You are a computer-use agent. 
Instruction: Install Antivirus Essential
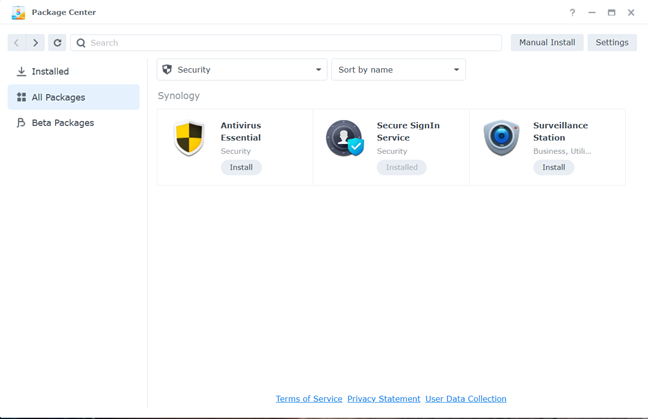coord(241,167)
